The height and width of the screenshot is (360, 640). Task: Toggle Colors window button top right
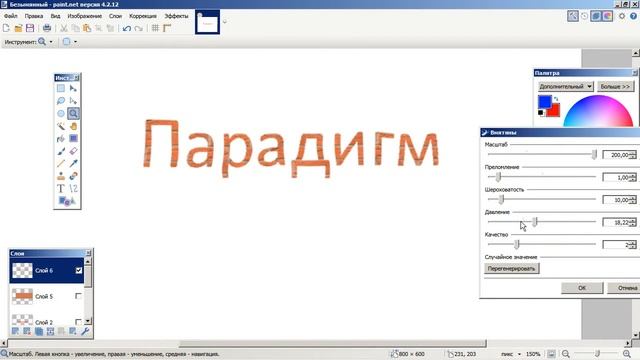(607, 16)
